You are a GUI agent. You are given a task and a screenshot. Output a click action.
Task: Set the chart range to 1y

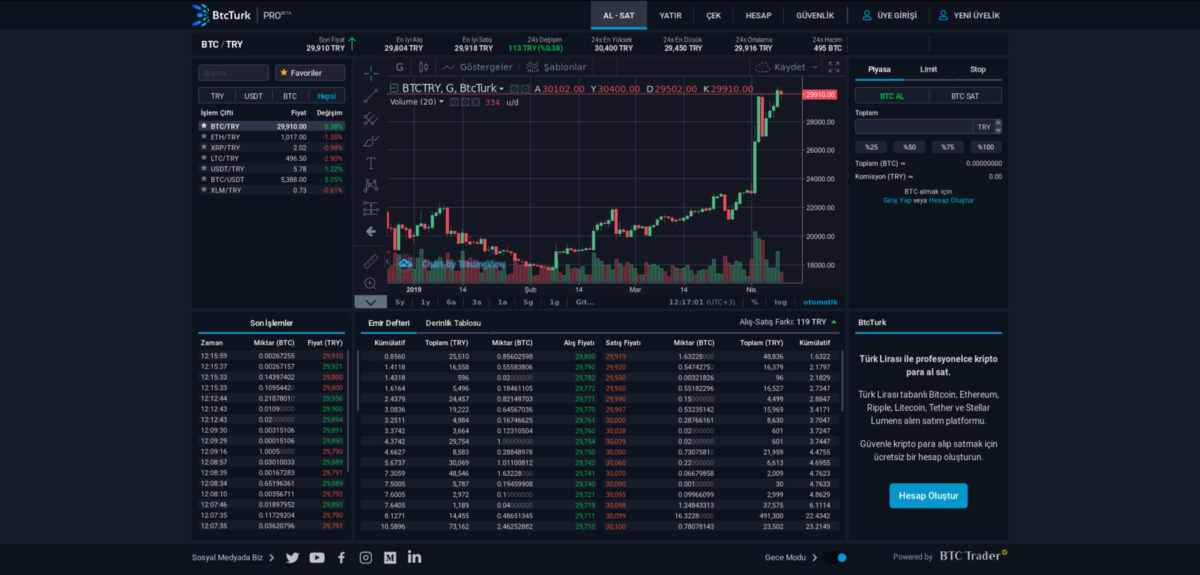click(425, 302)
